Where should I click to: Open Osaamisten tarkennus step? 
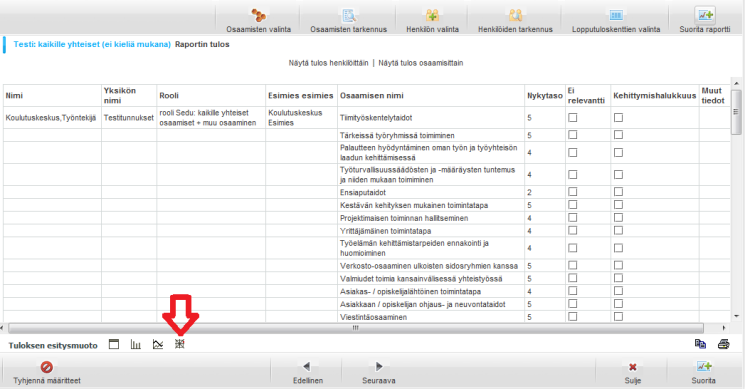tap(348, 20)
